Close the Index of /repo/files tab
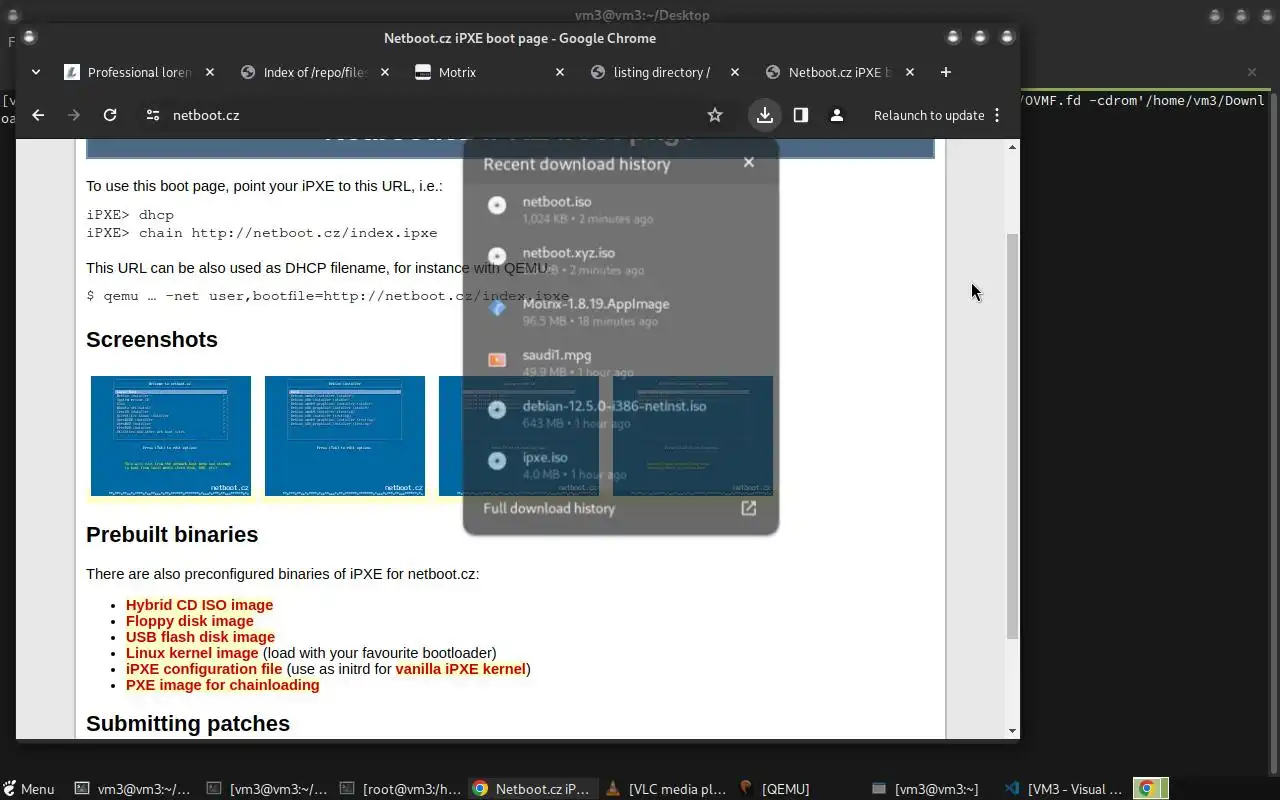Viewport: 1280px width, 800px height. point(385,72)
